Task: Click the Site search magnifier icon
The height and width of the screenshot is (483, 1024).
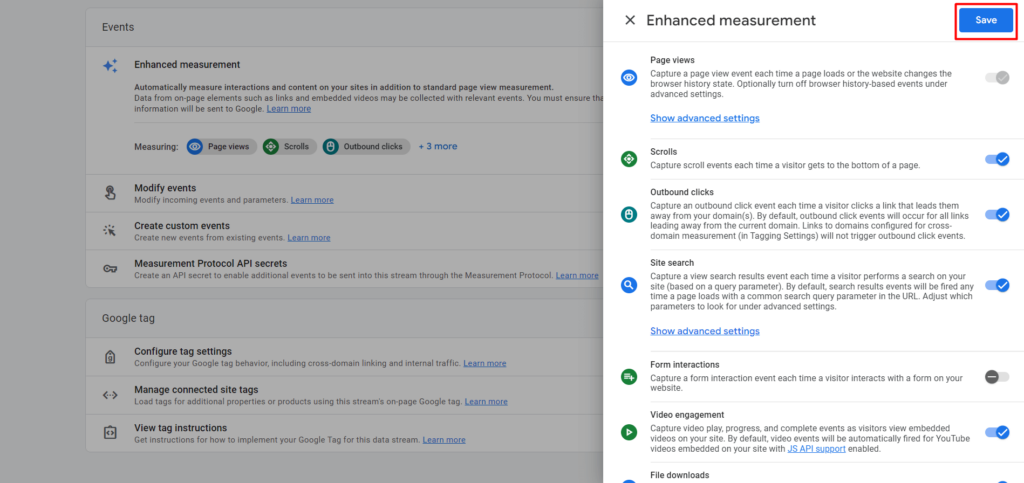Action: point(629,285)
